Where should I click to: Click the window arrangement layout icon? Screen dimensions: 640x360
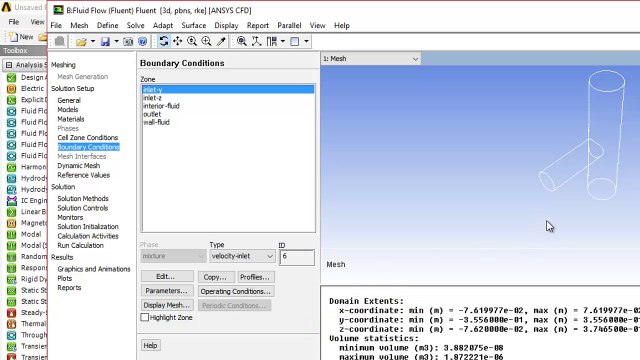point(272,41)
